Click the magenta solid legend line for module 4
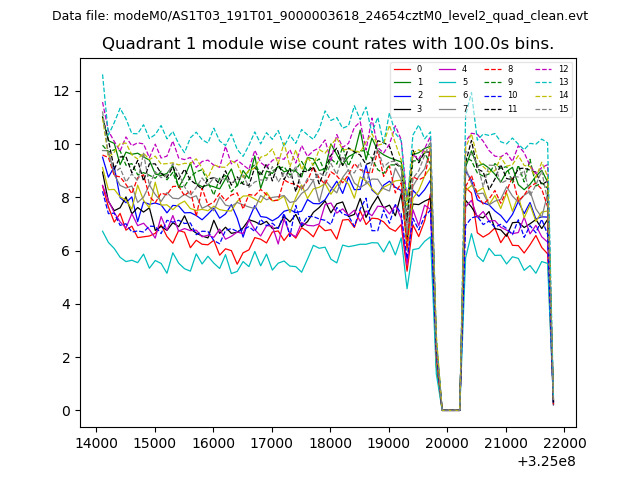The image size is (640, 480). tap(448, 69)
